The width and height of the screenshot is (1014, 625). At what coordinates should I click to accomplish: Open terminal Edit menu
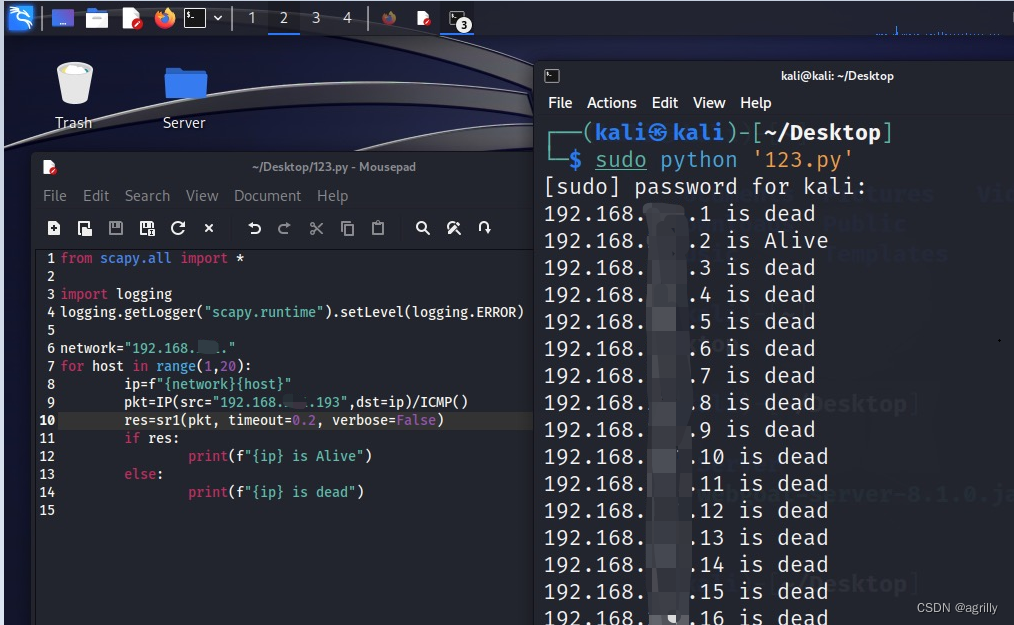(665, 103)
